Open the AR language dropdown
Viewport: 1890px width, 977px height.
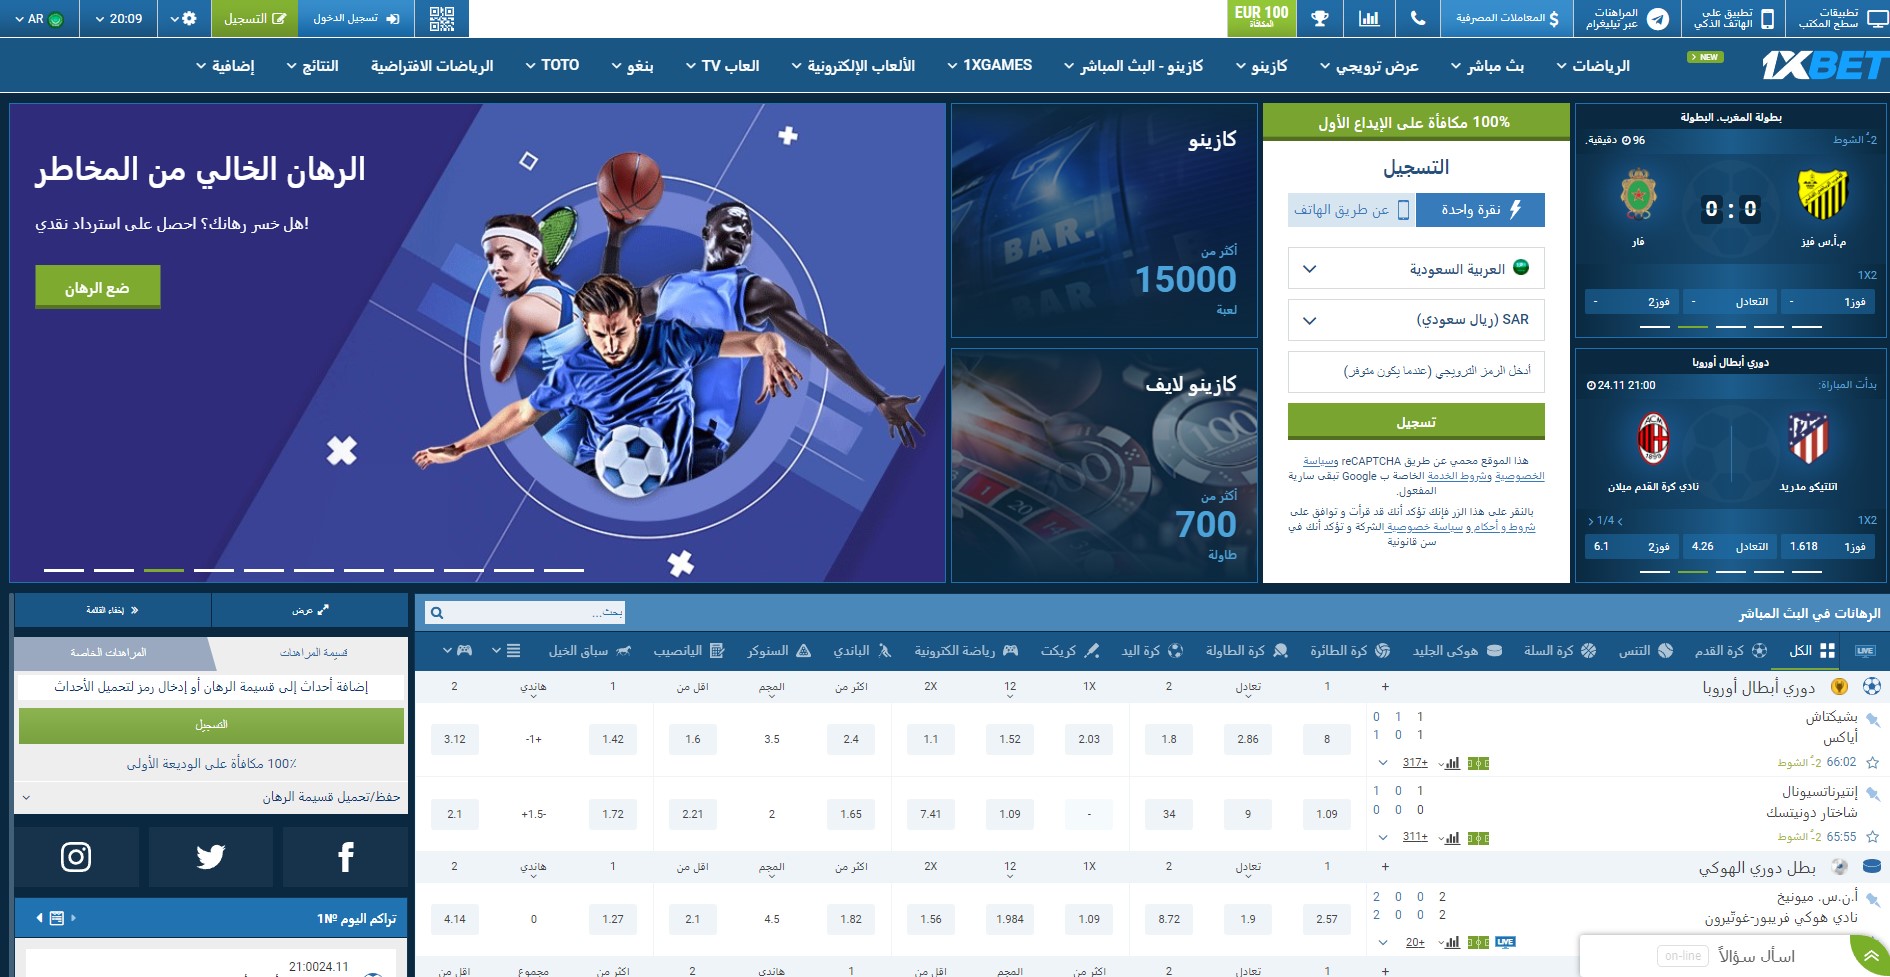[x=39, y=18]
